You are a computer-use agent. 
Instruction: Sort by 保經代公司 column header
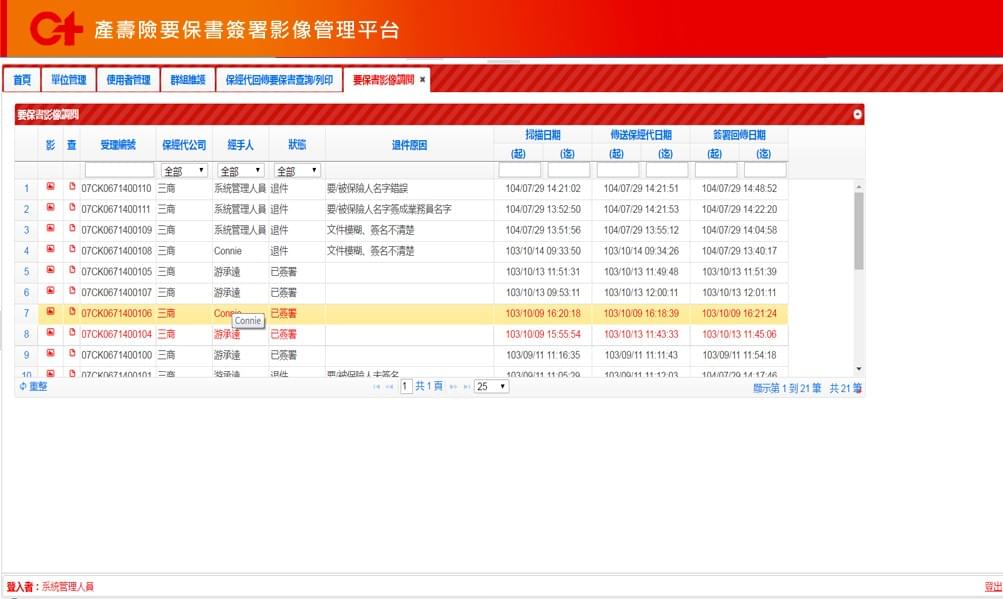[x=184, y=145]
